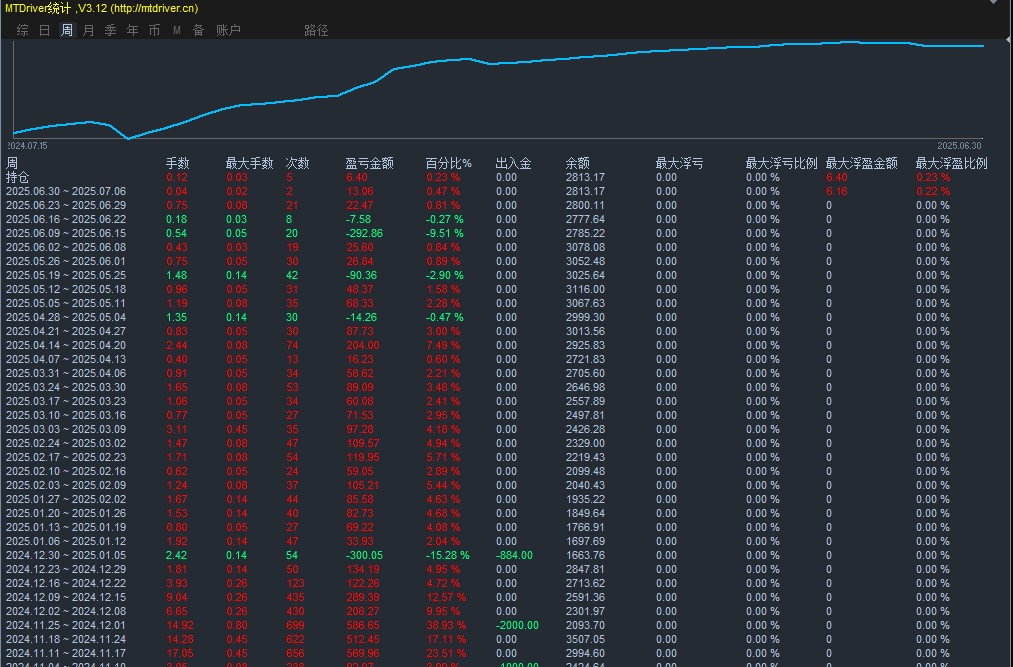Click the 最大浮亏比例 column header

[781, 163]
